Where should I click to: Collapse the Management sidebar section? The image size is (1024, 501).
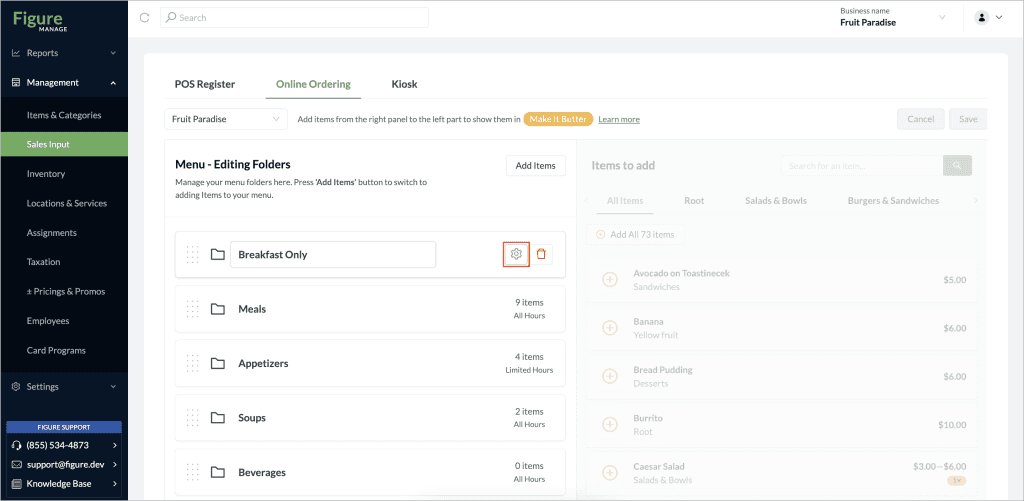[x=64, y=82]
